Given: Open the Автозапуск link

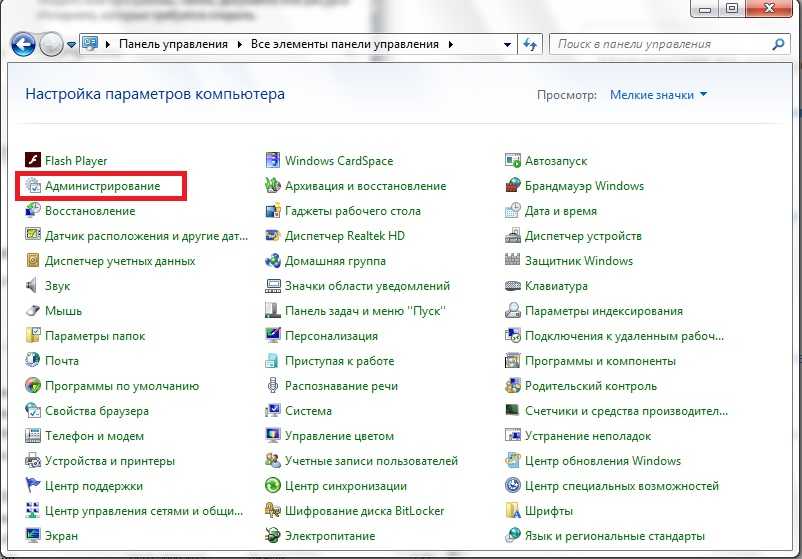Looking at the screenshot, I should 556,161.
